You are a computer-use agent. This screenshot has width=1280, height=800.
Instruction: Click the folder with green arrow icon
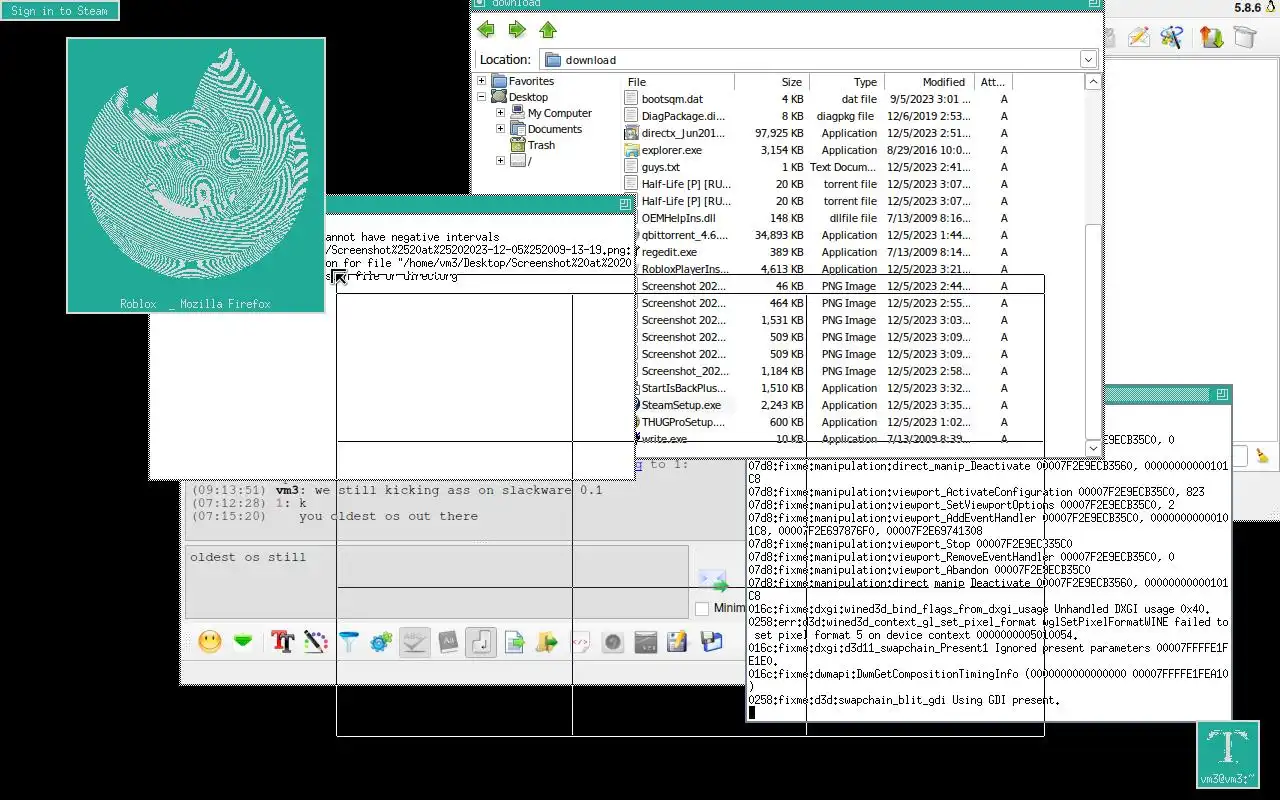[547, 642]
